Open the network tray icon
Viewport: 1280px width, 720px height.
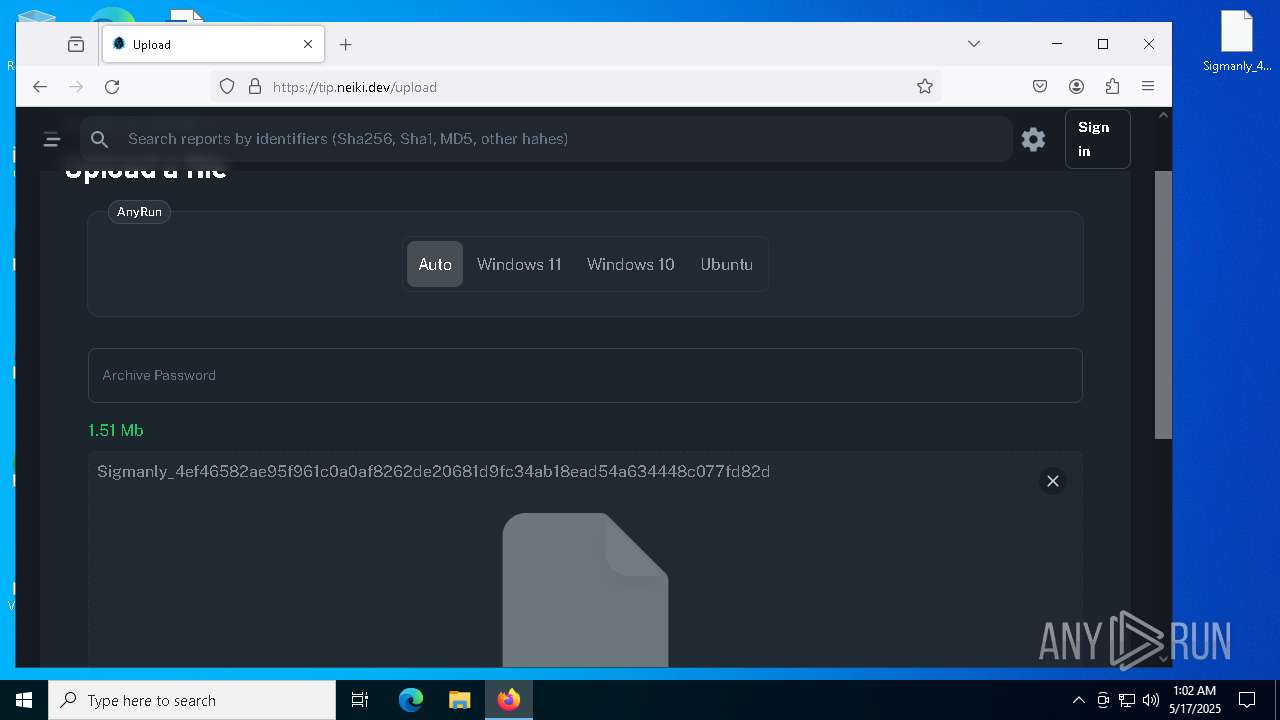click(x=1127, y=700)
